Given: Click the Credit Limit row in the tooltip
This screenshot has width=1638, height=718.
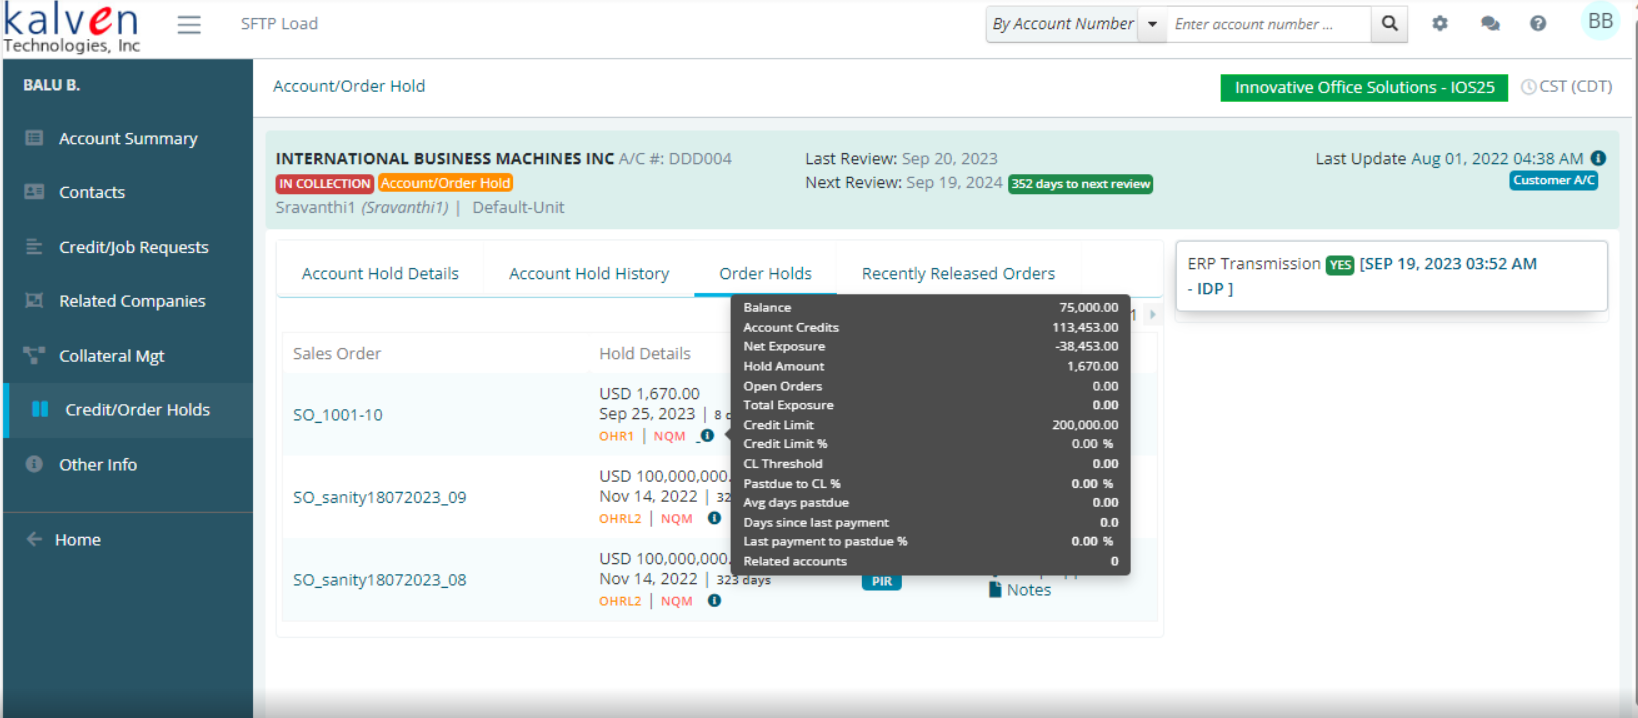Looking at the screenshot, I should coord(931,425).
